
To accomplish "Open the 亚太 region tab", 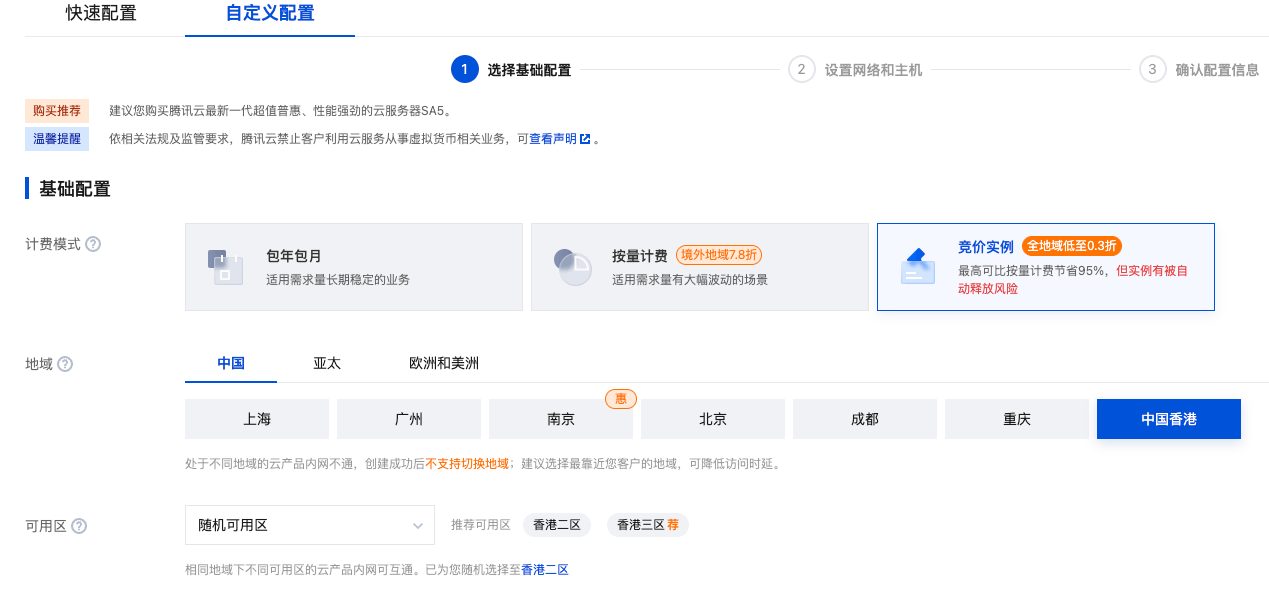I will pyautogui.click(x=327, y=363).
